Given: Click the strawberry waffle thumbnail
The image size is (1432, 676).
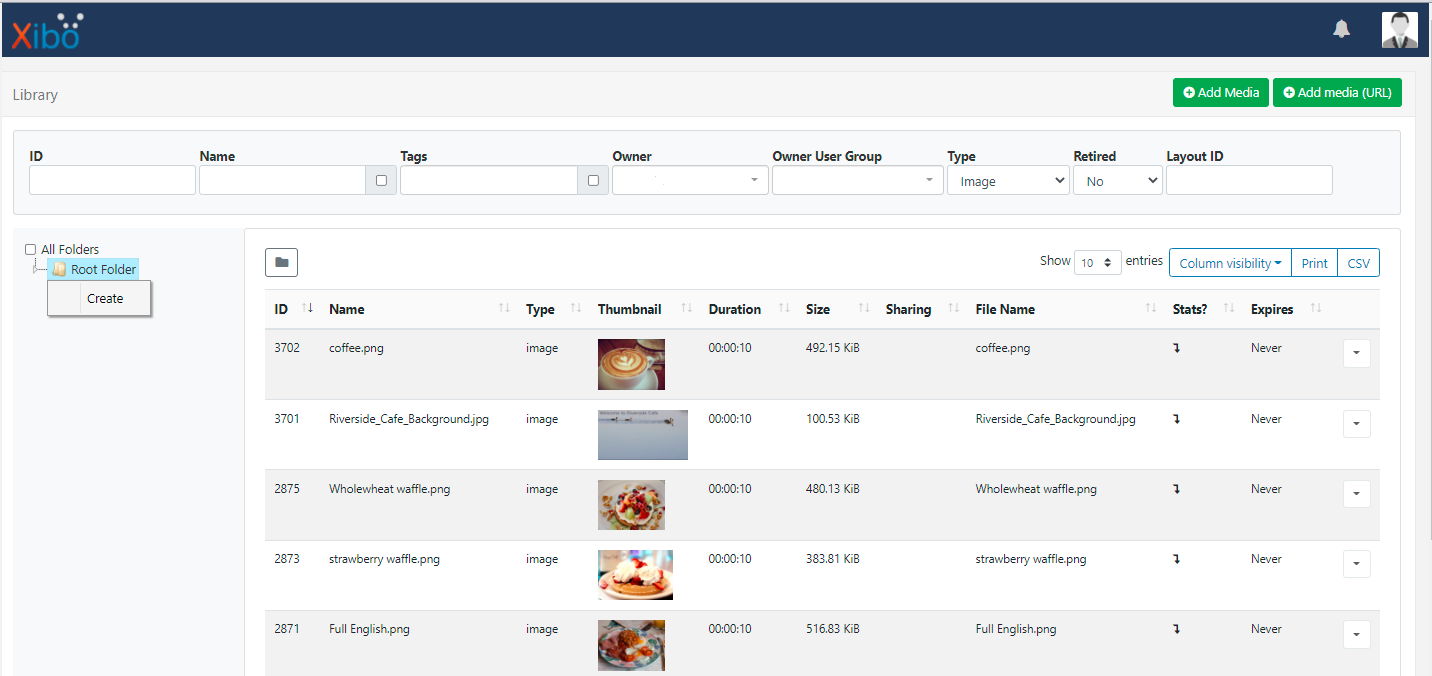Looking at the screenshot, I should coord(635,575).
